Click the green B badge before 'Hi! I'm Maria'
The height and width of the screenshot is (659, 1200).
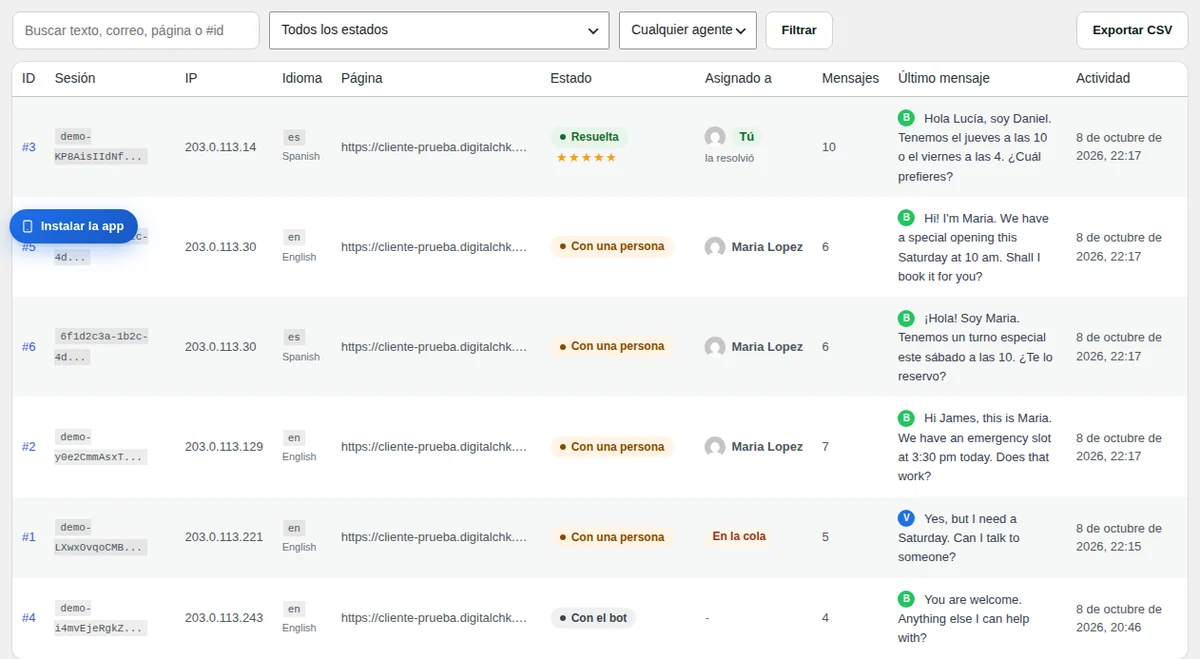(x=906, y=217)
